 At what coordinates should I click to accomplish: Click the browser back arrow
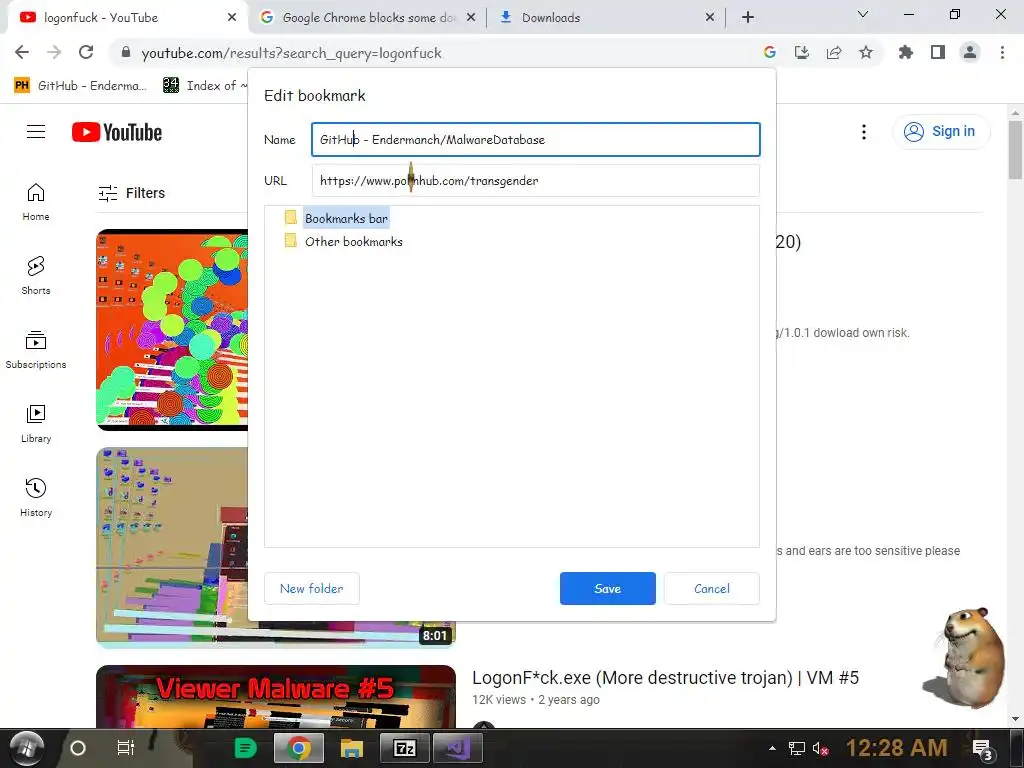(22, 52)
